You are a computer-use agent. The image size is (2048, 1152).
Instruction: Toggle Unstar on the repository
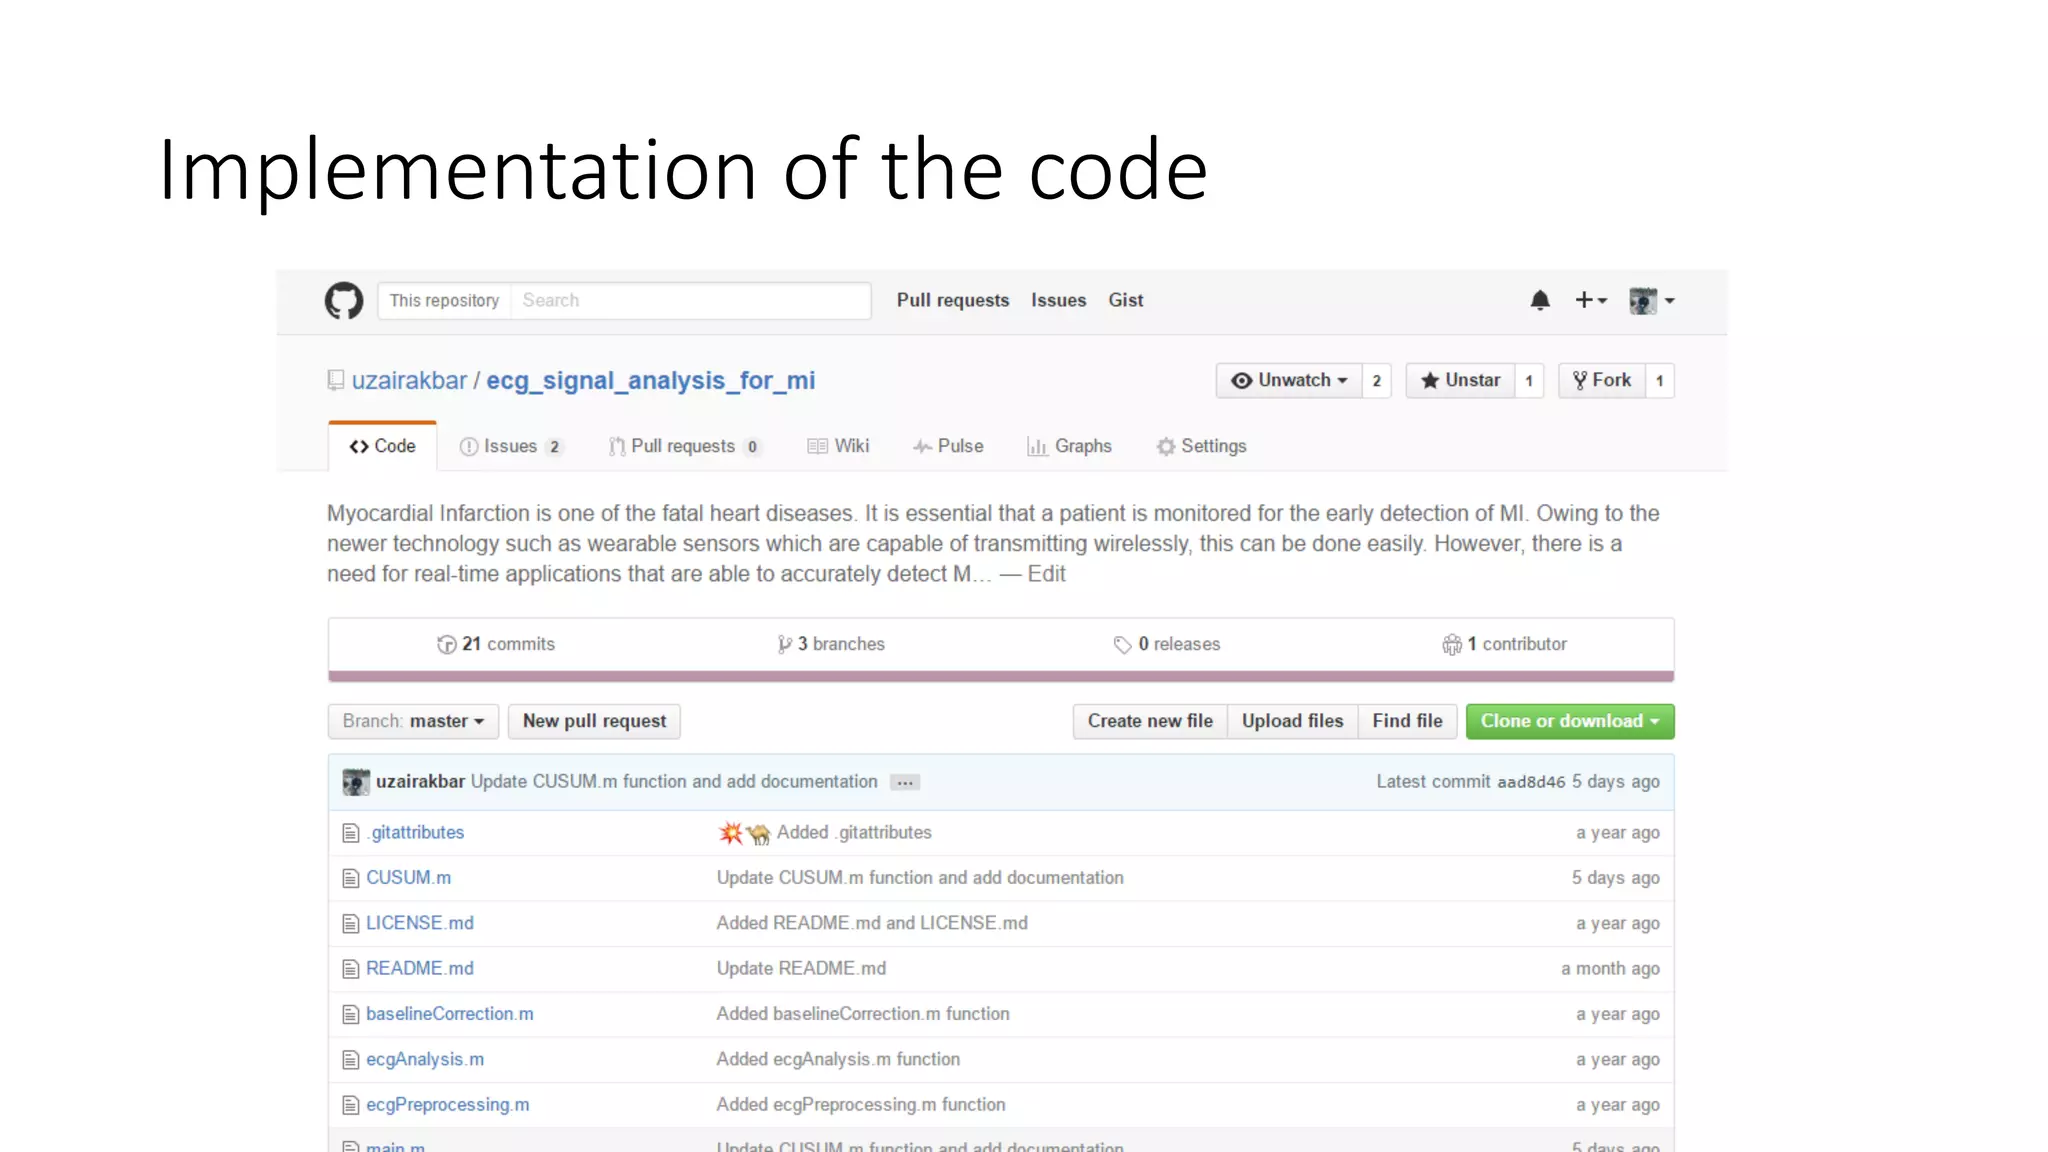click(x=1461, y=380)
